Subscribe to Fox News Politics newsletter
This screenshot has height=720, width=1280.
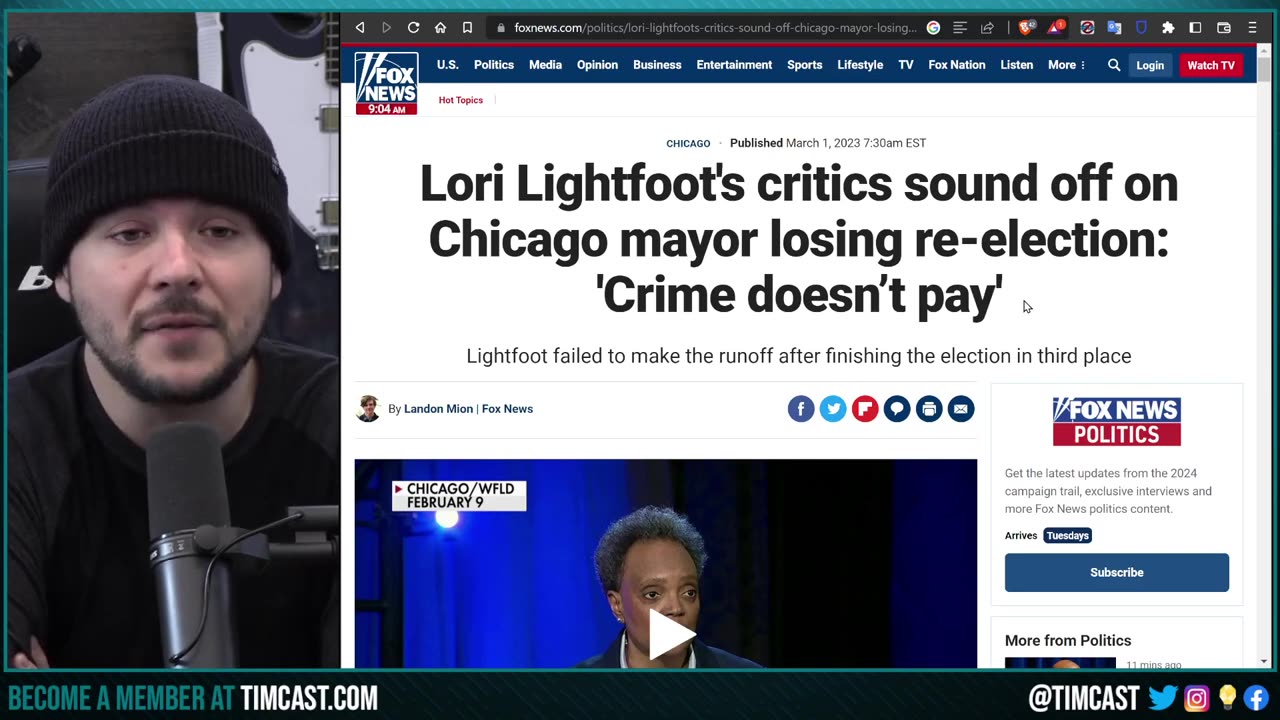point(1117,573)
